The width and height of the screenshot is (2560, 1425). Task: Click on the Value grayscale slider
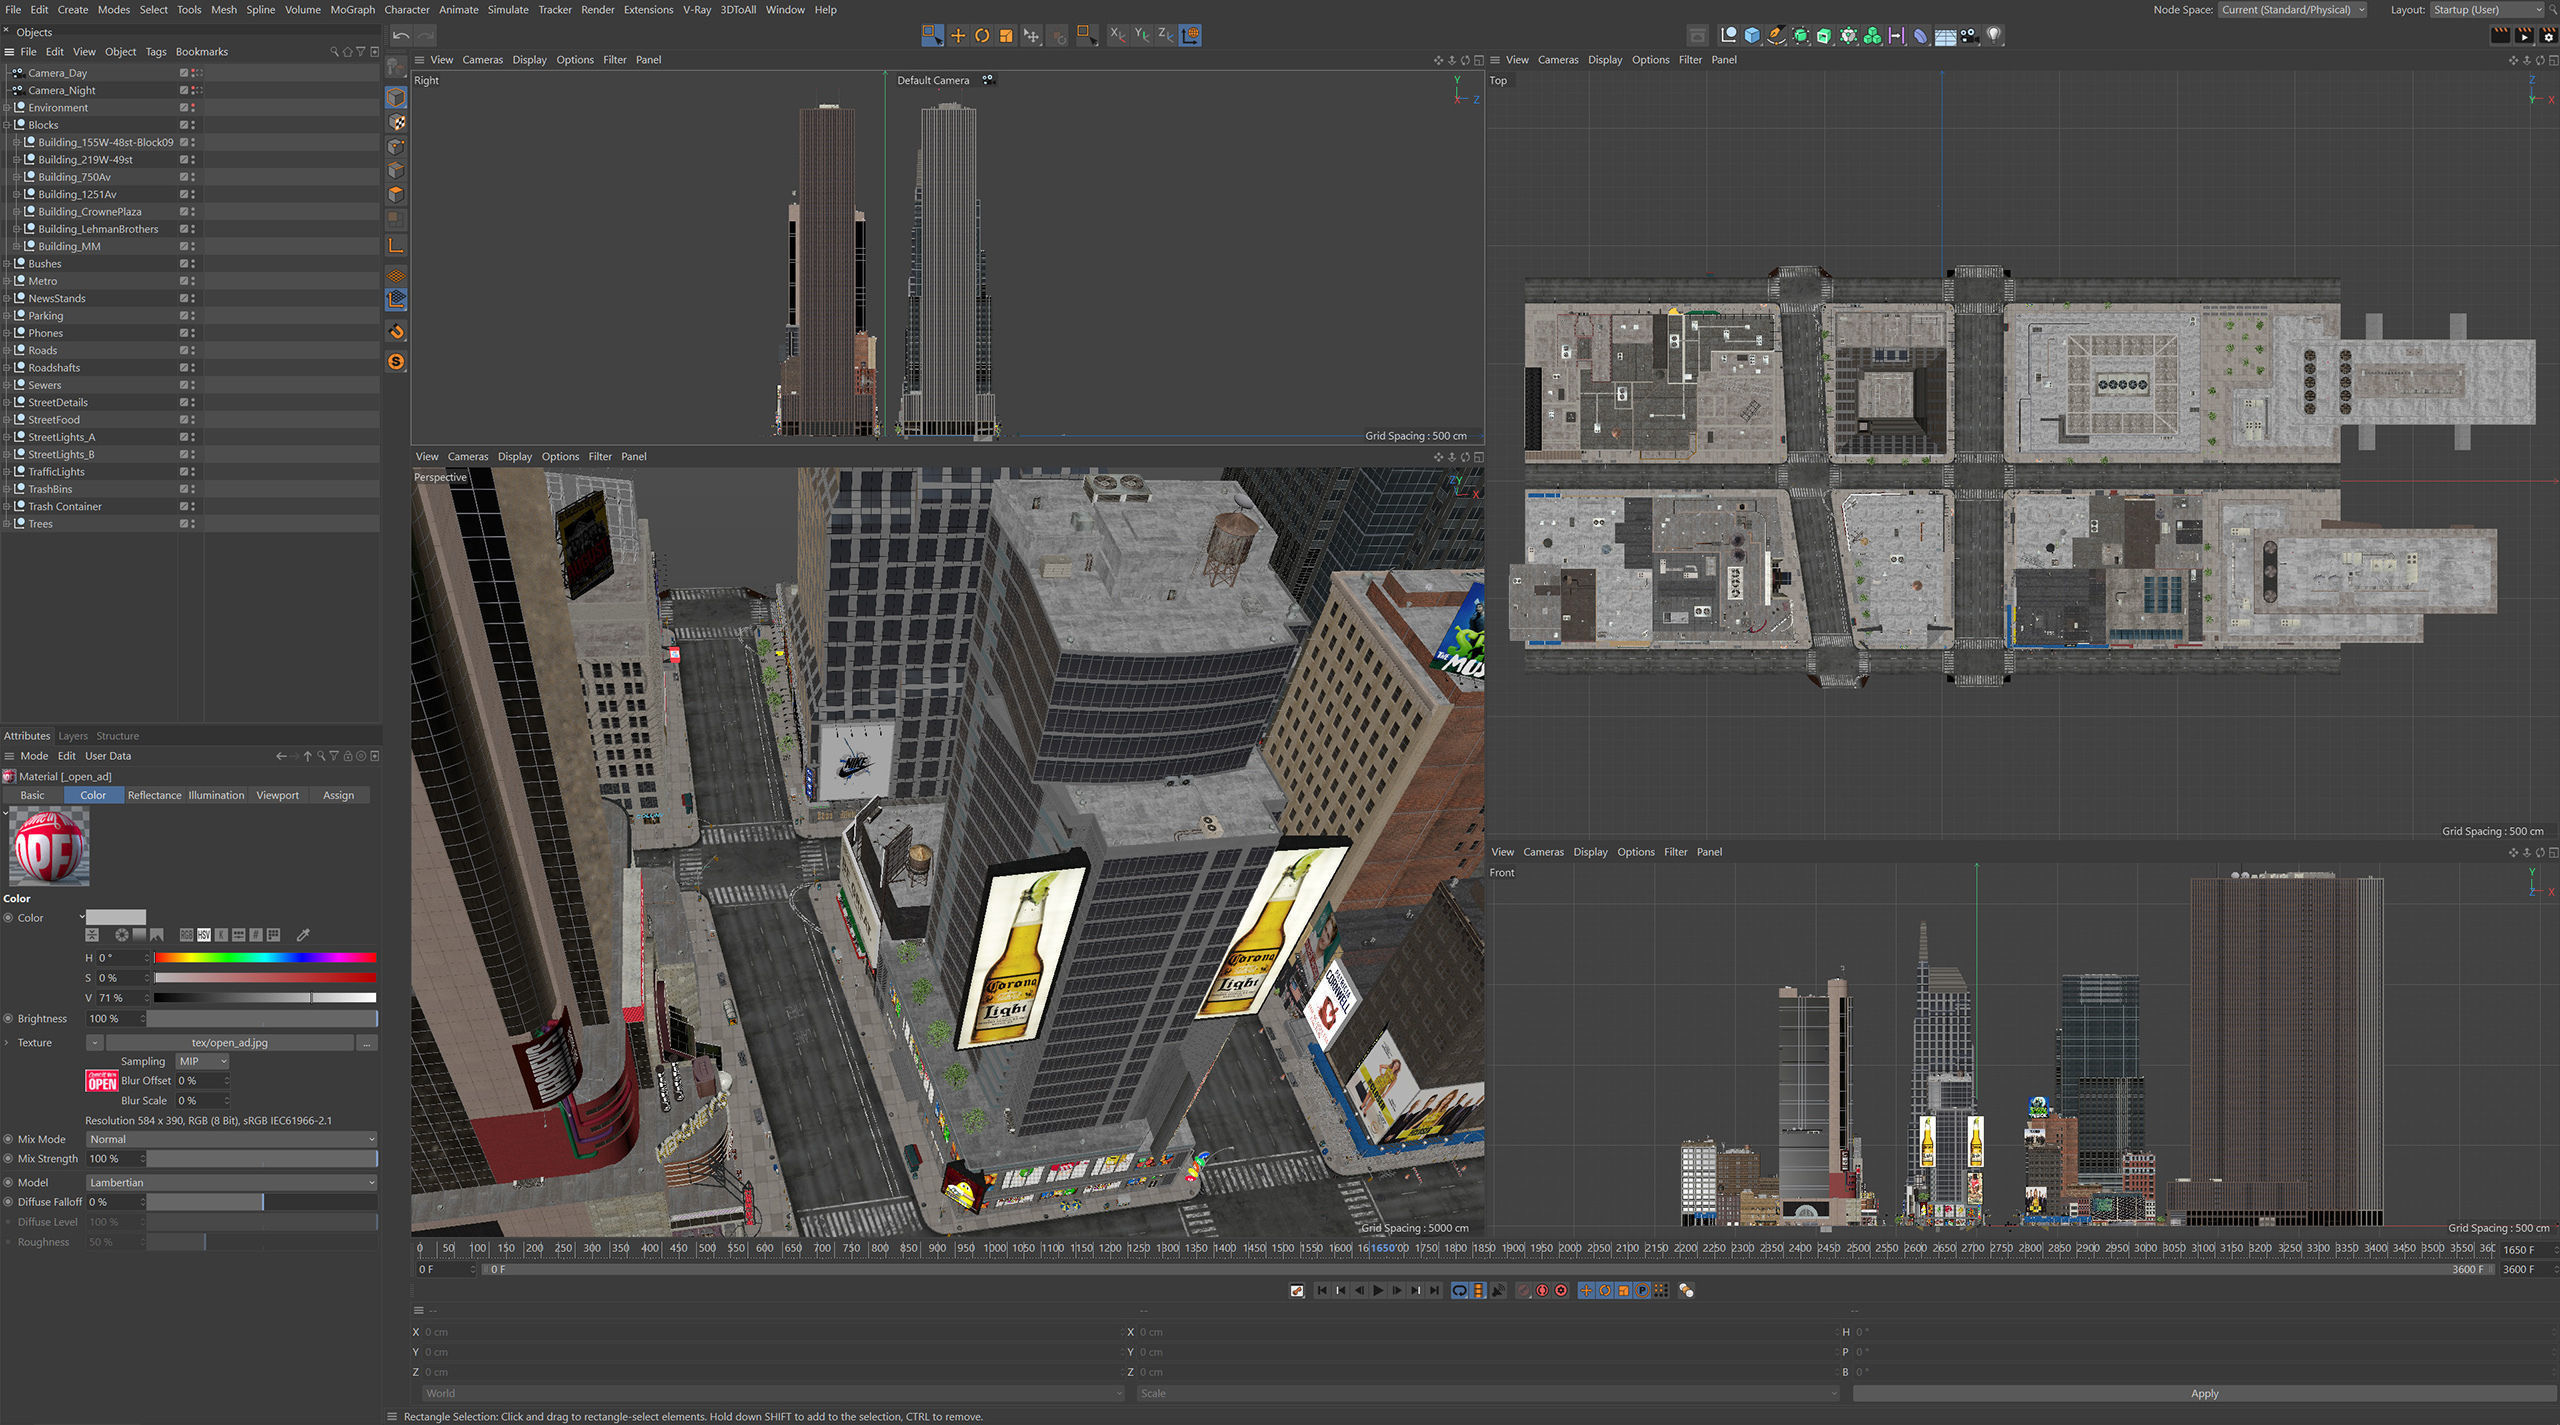pyautogui.click(x=265, y=998)
